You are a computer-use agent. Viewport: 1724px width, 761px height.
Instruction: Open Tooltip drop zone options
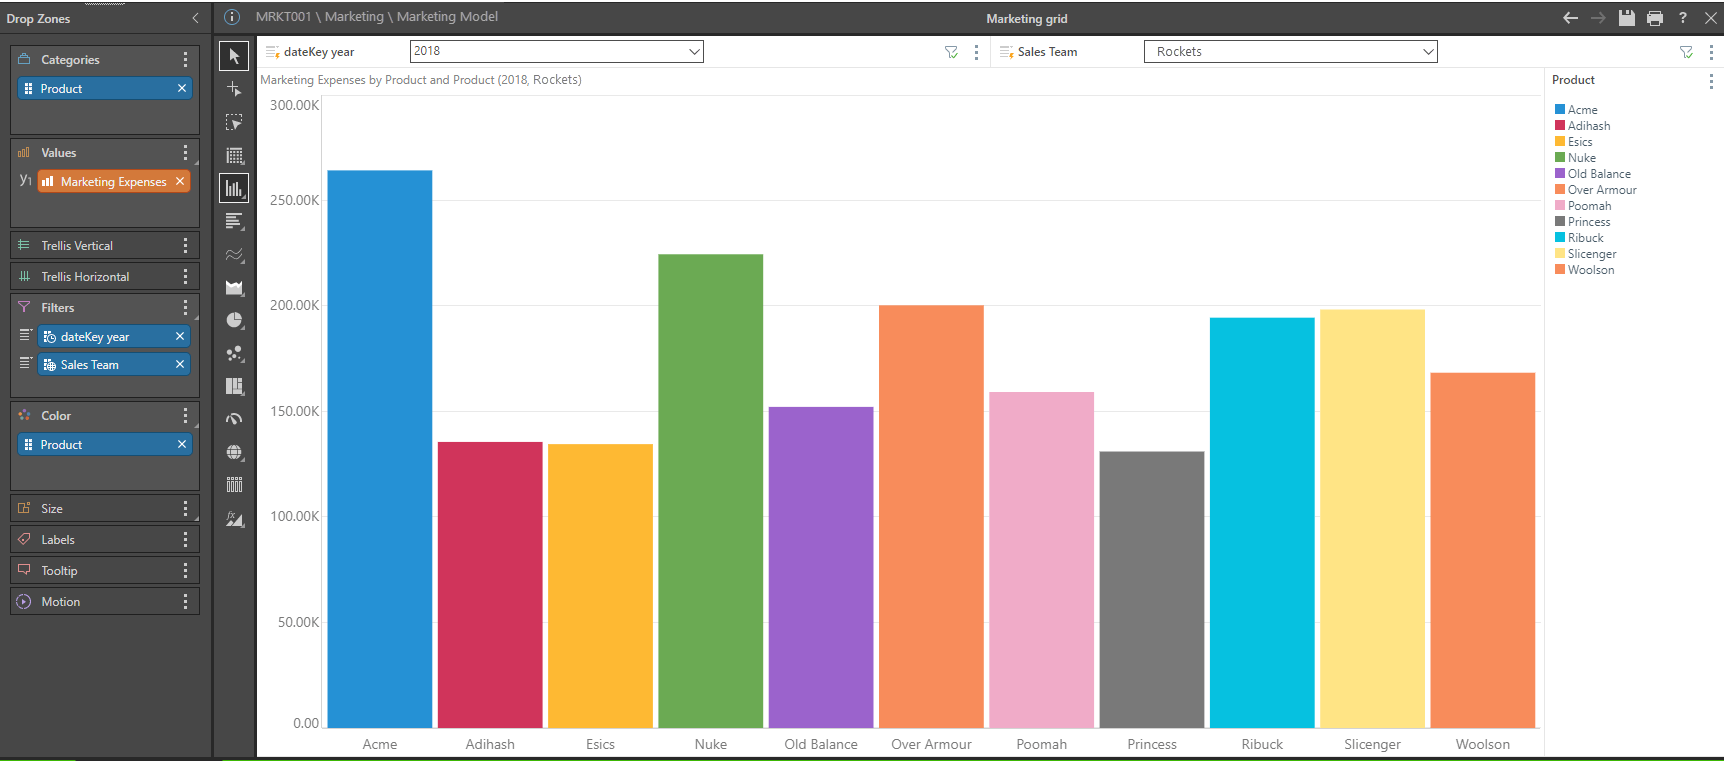185,571
